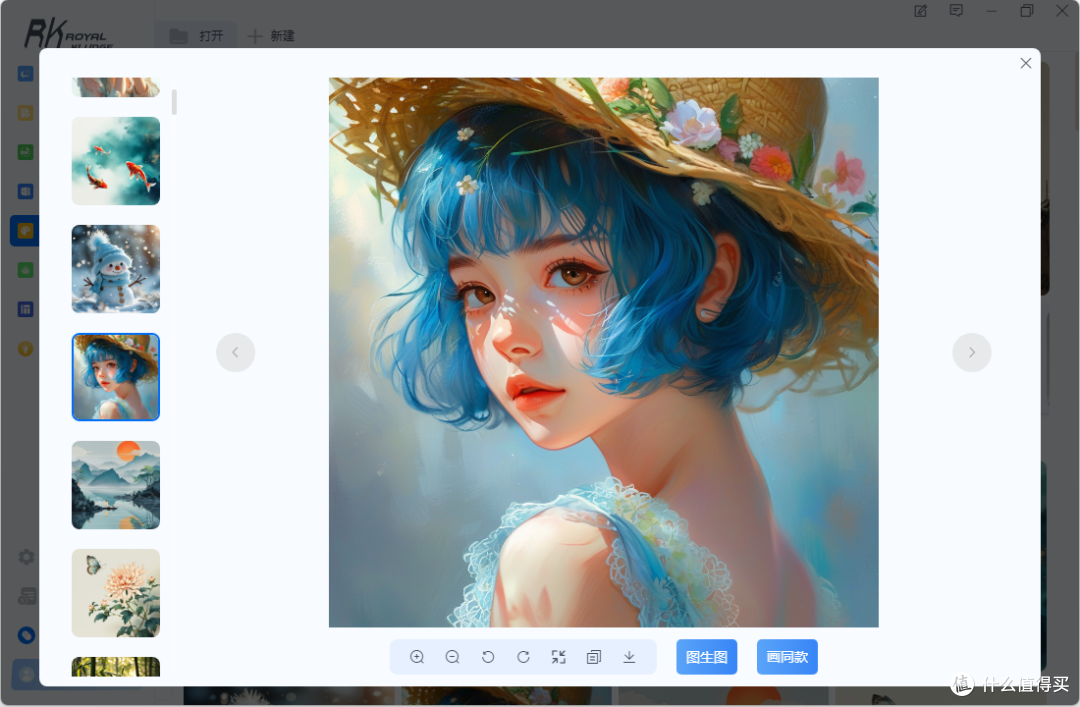Select the orange palette icon in sidebar

pyautogui.click(x=25, y=231)
